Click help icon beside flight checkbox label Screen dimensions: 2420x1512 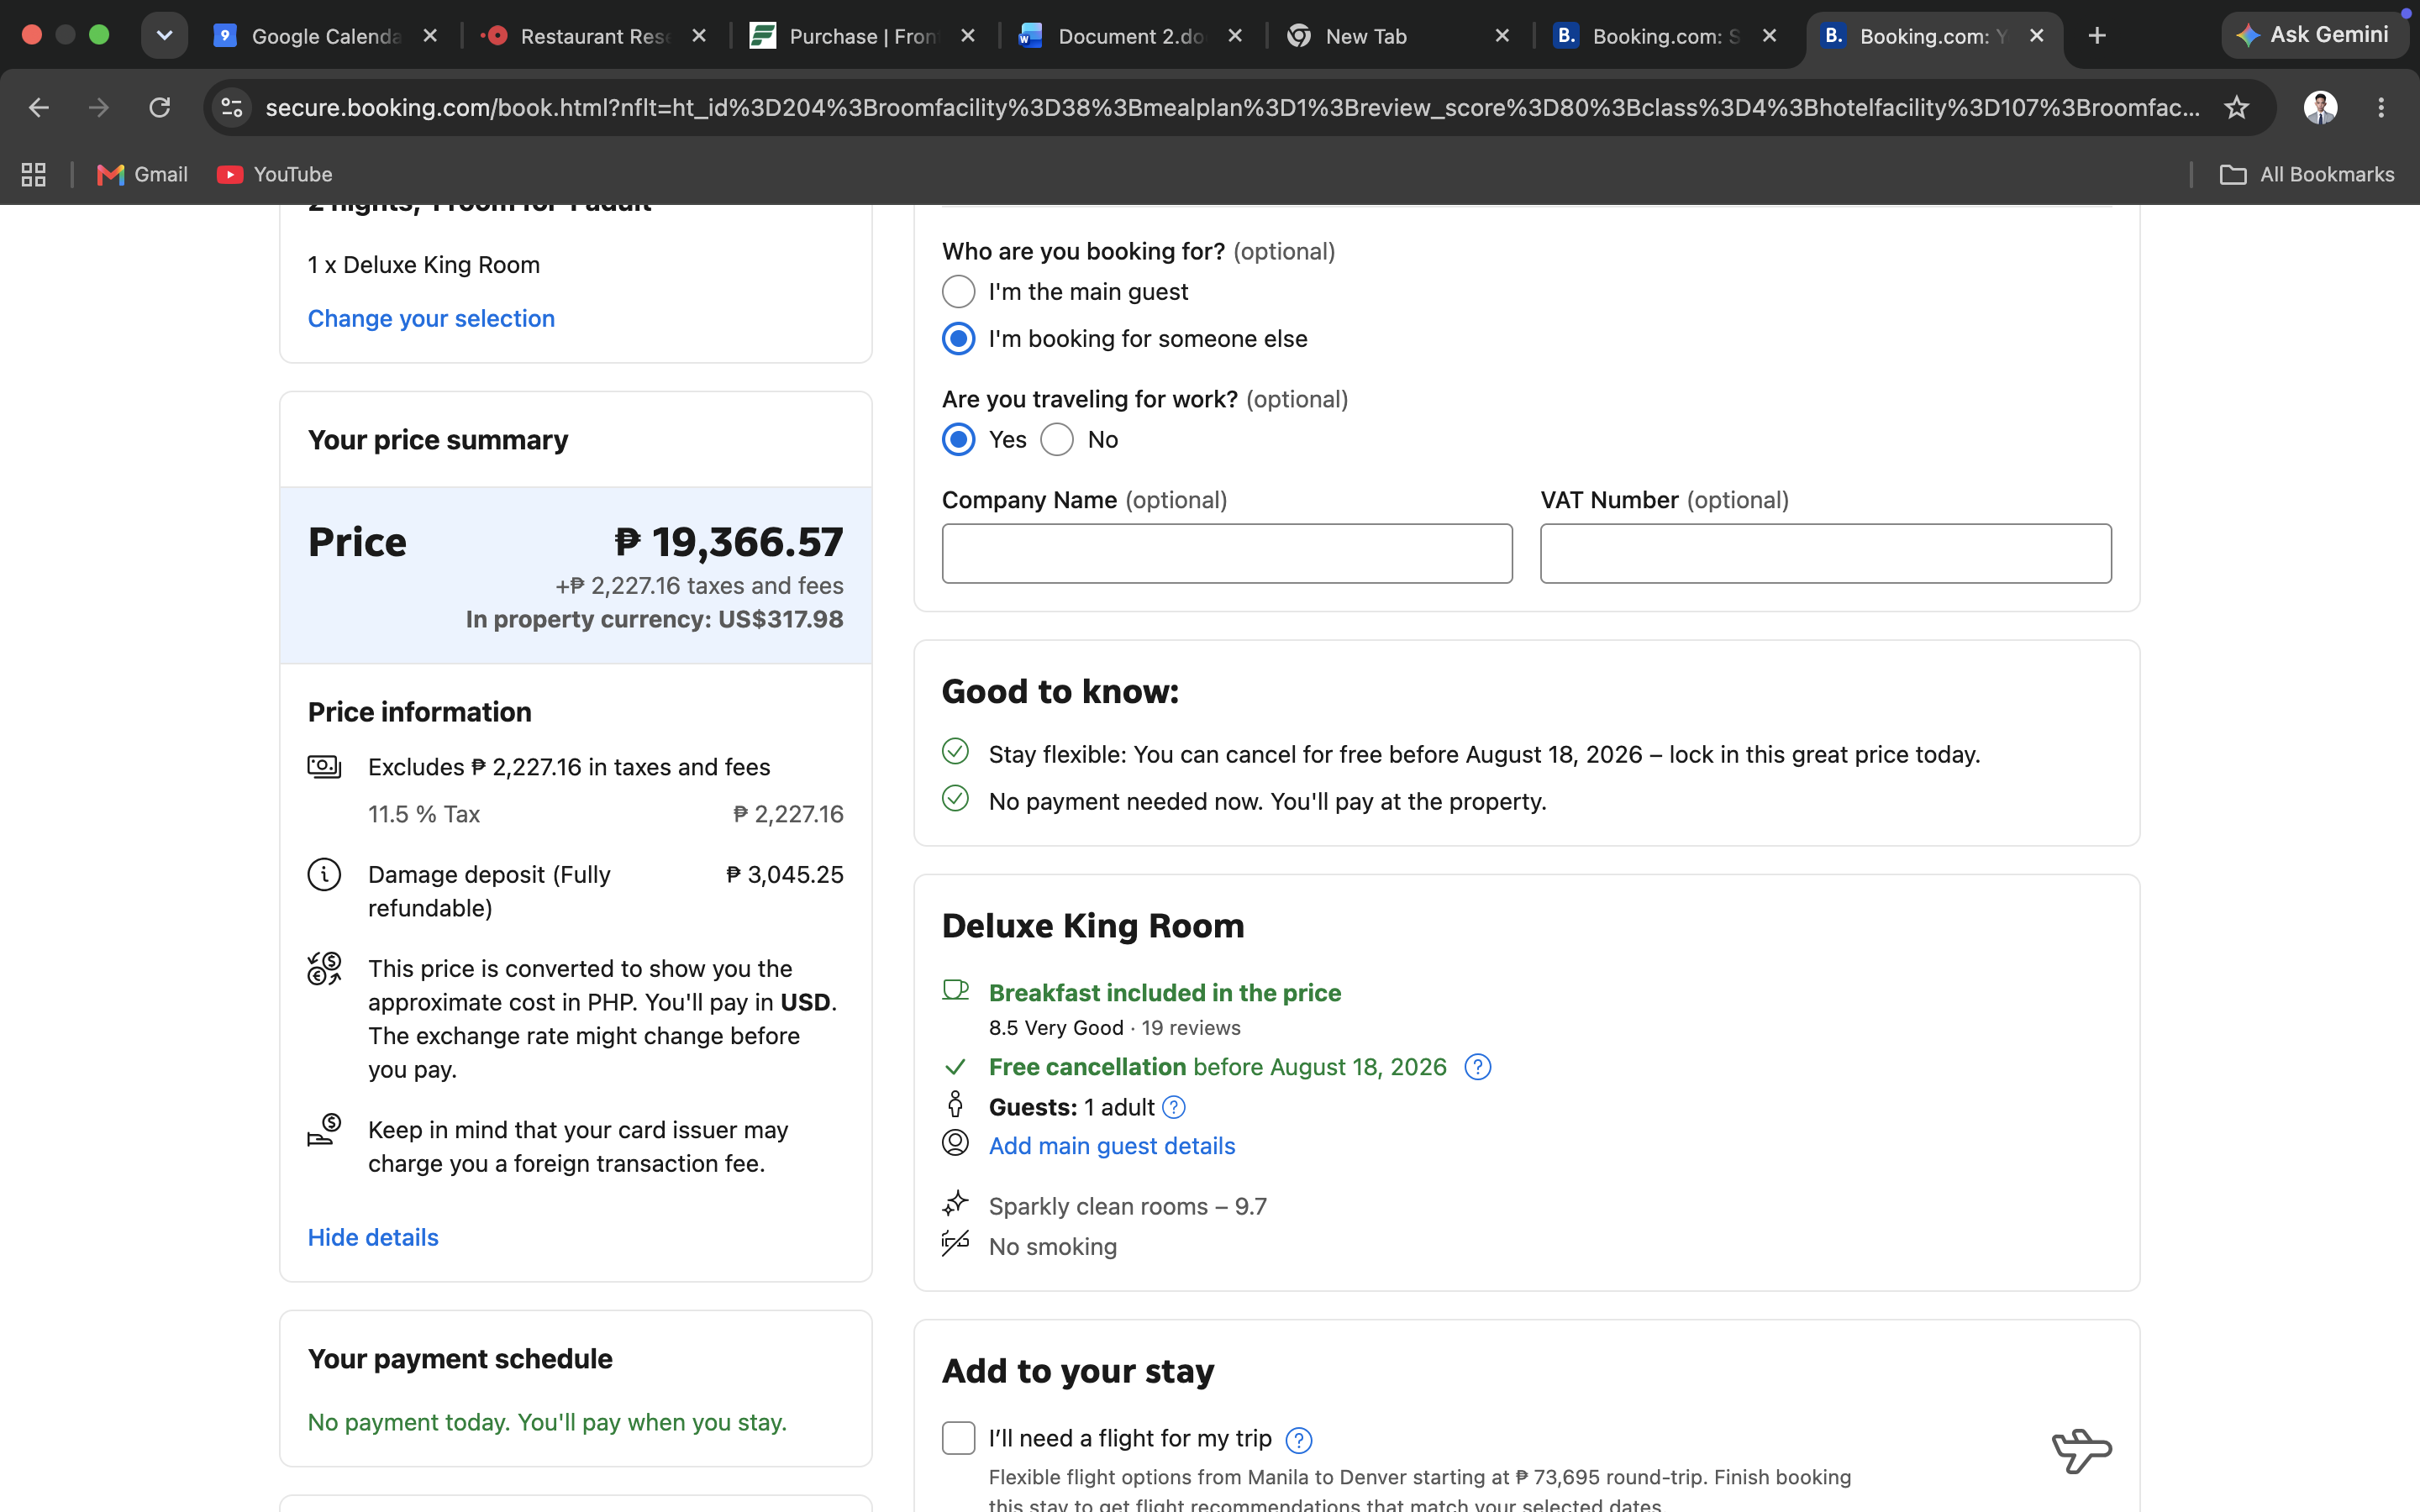[1298, 1440]
